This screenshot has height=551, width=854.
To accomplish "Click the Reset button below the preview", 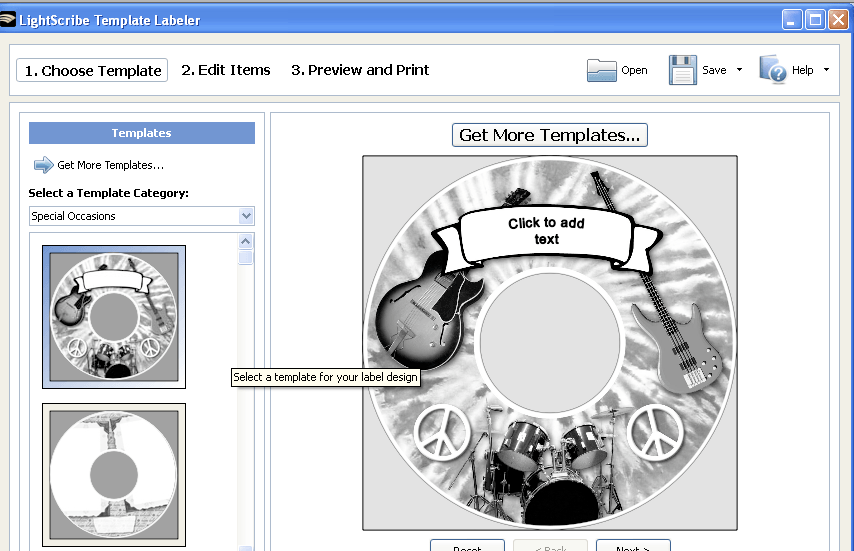I will [467, 546].
